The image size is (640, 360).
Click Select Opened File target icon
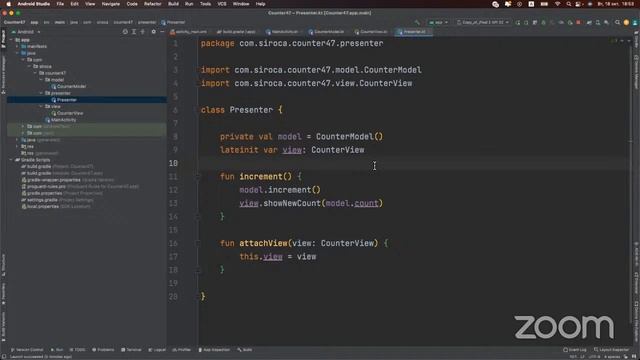[x=125, y=32]
